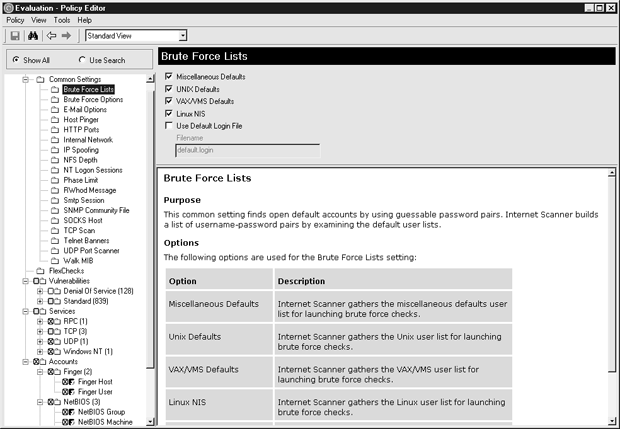Select the Use Search radio button
This screenshot has height=429, width=620.
(82, 60)
